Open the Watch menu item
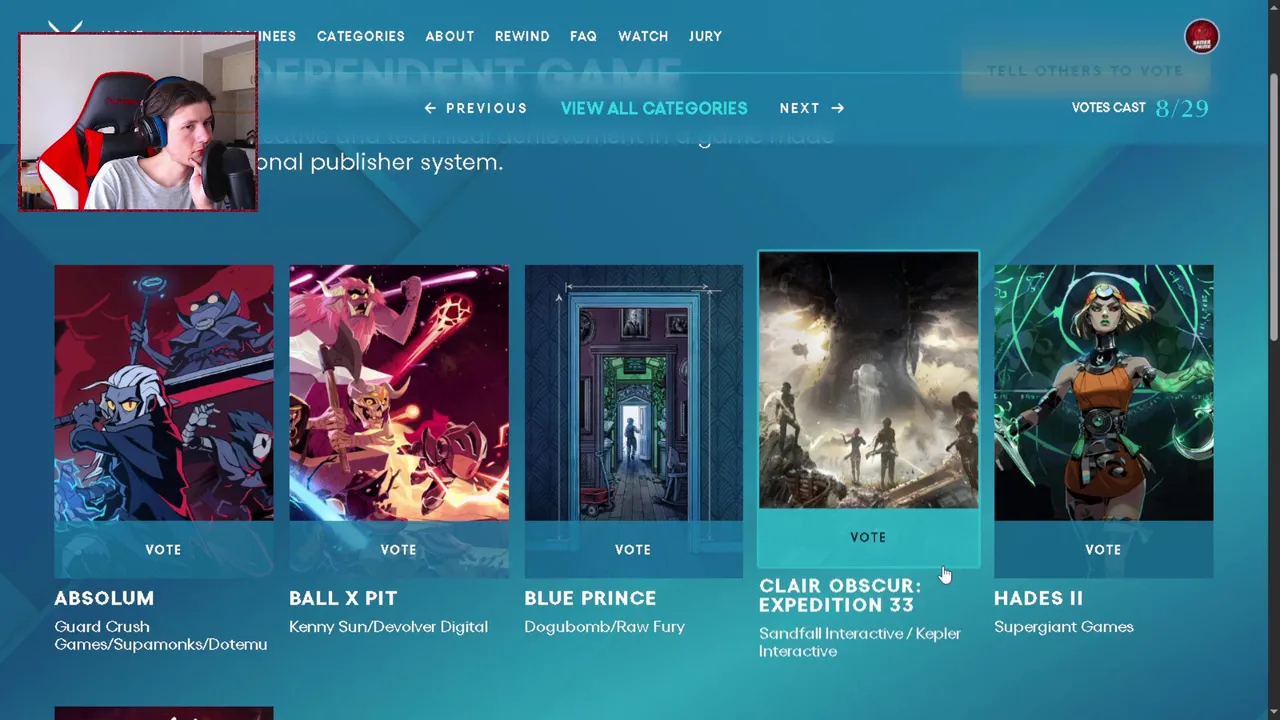Viewport: 1280px width, 720px height. coord(643,36)
